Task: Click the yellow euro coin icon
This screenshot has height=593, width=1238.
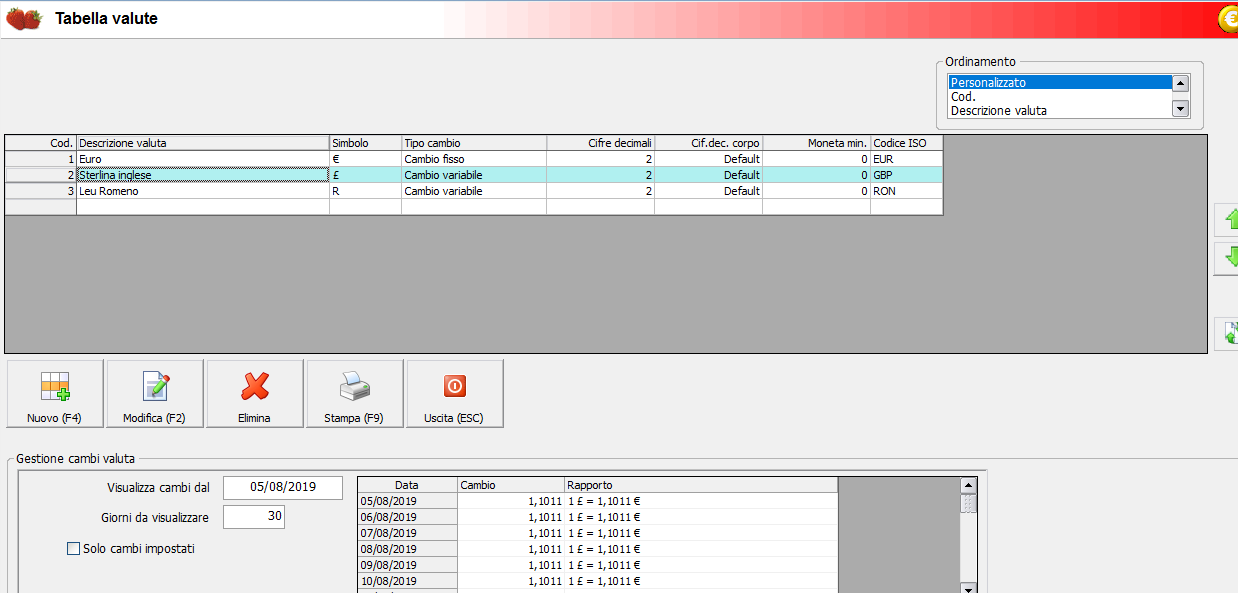Action: point(1228,19)
